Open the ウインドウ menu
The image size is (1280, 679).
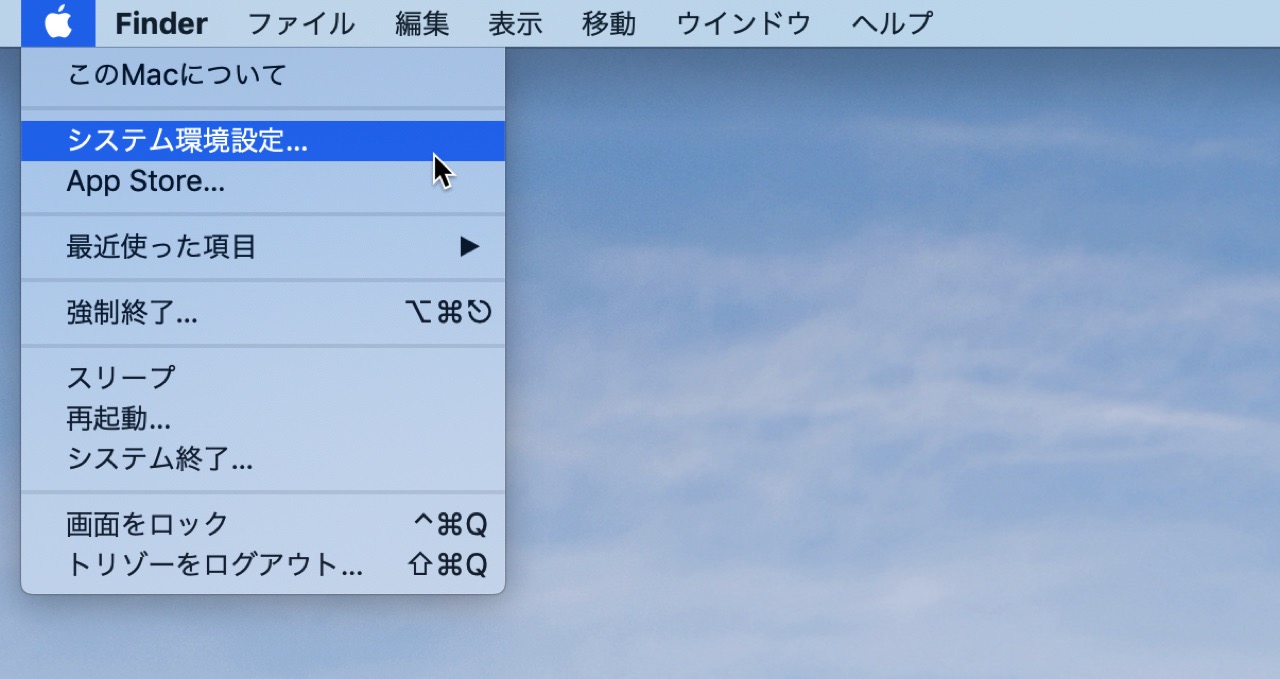744,23
